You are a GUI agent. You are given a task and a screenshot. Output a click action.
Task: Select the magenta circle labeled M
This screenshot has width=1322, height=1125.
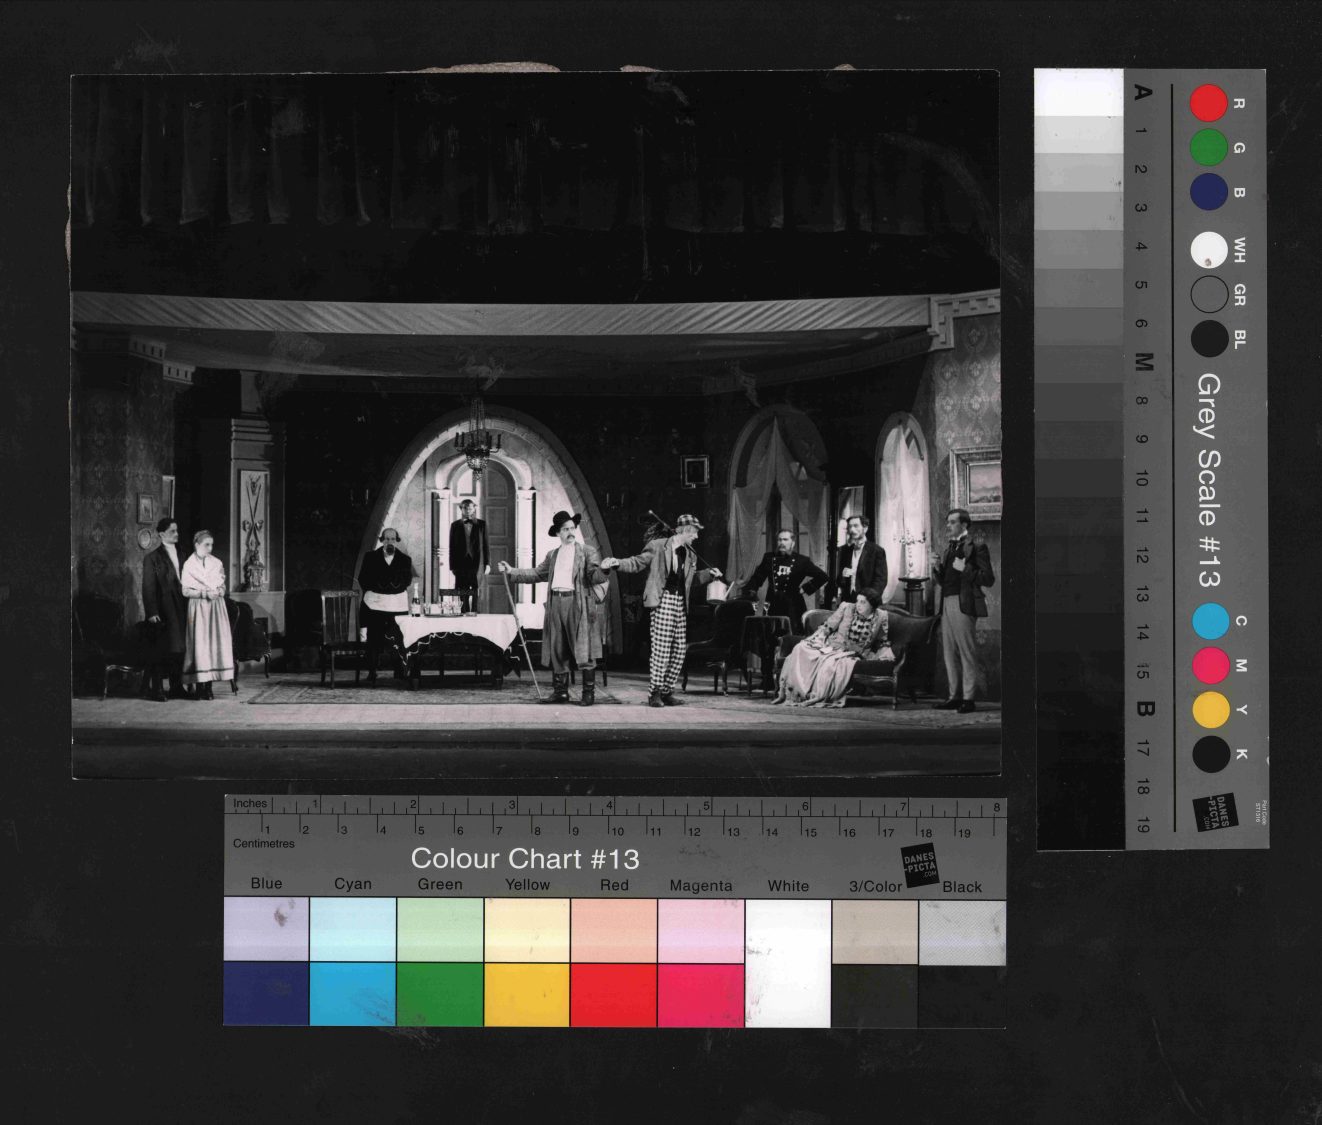pos(1210,665)
